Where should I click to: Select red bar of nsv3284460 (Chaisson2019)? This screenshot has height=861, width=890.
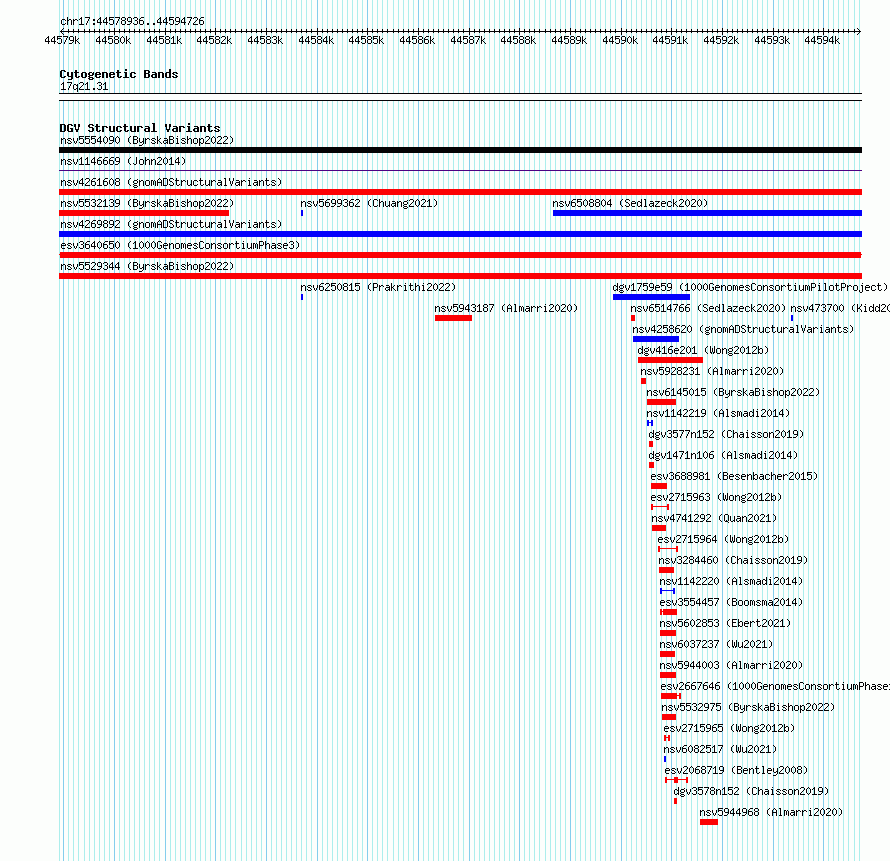666,570
